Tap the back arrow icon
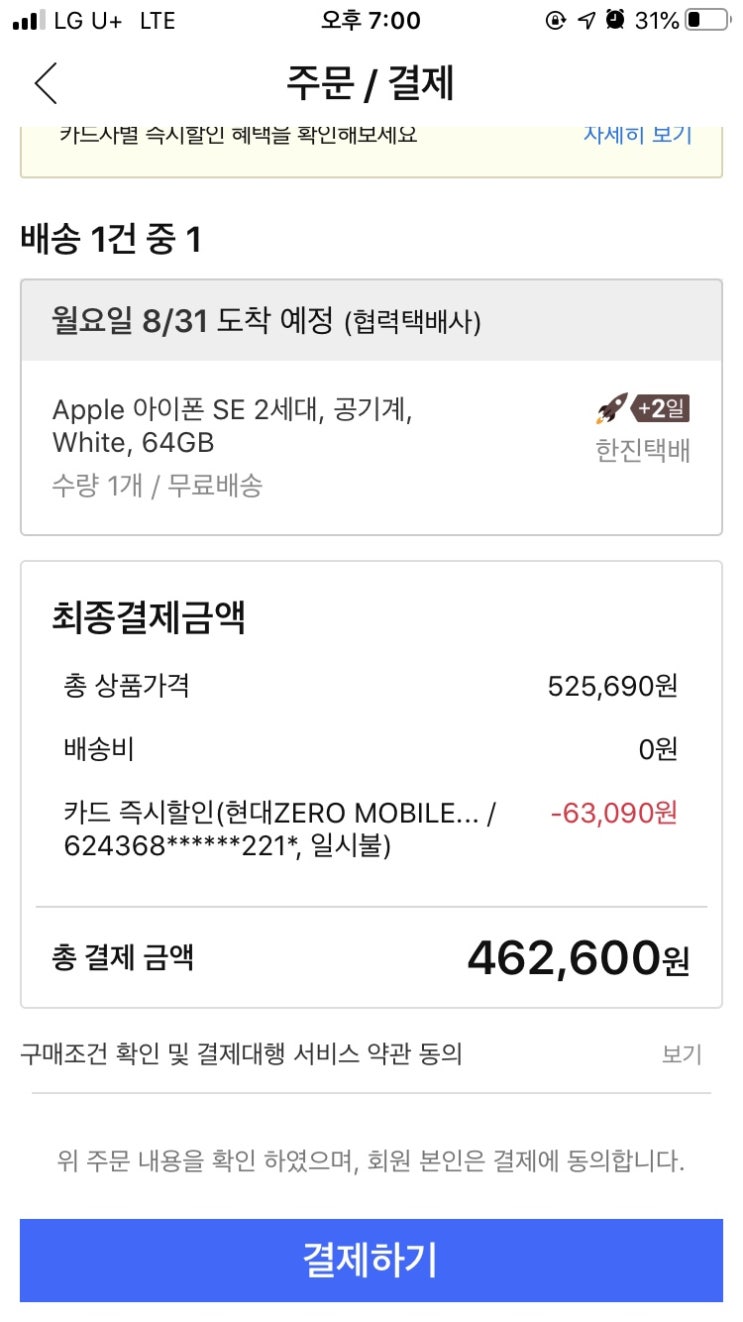 coord(46,83)
